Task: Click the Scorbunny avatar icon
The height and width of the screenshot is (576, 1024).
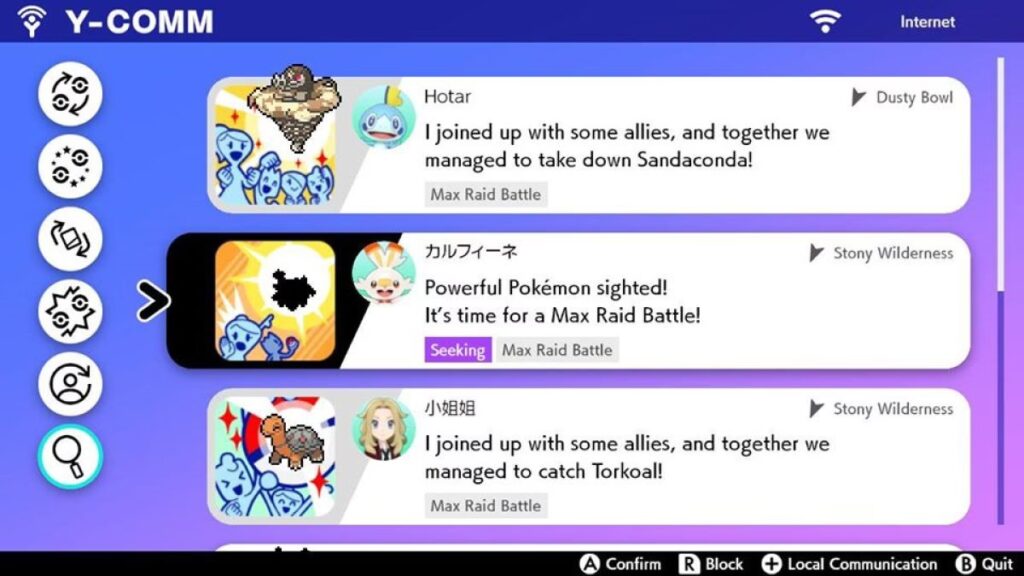Action: click(383, 273)
